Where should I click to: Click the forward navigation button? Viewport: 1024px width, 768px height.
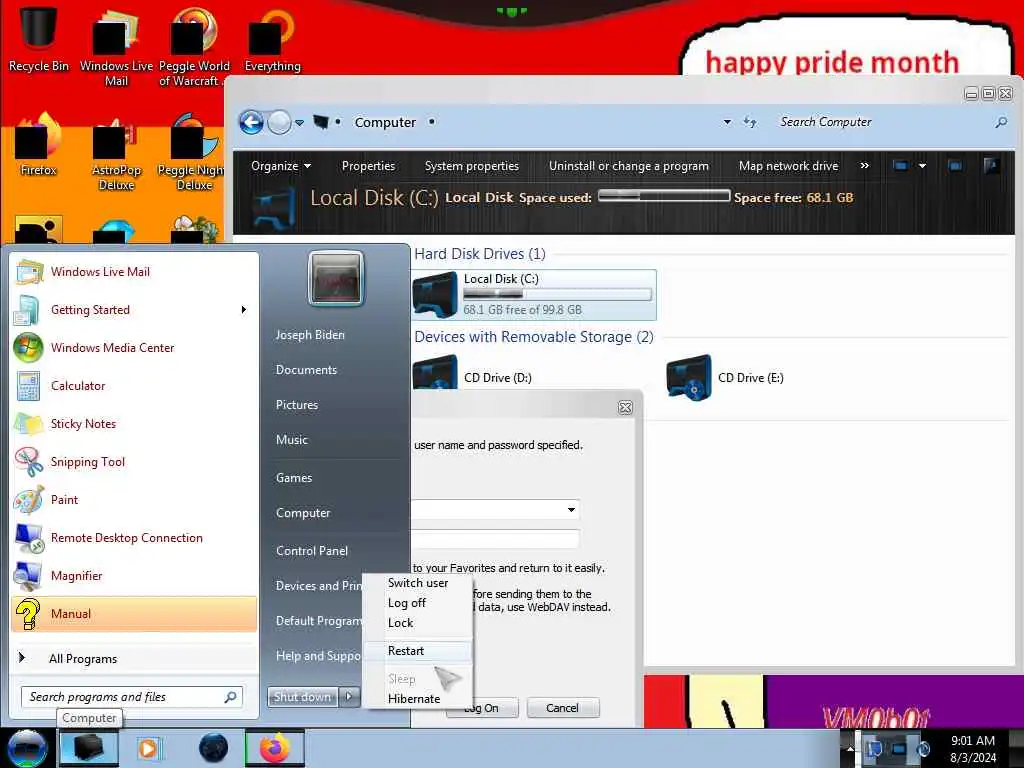[x=280, y=122]
